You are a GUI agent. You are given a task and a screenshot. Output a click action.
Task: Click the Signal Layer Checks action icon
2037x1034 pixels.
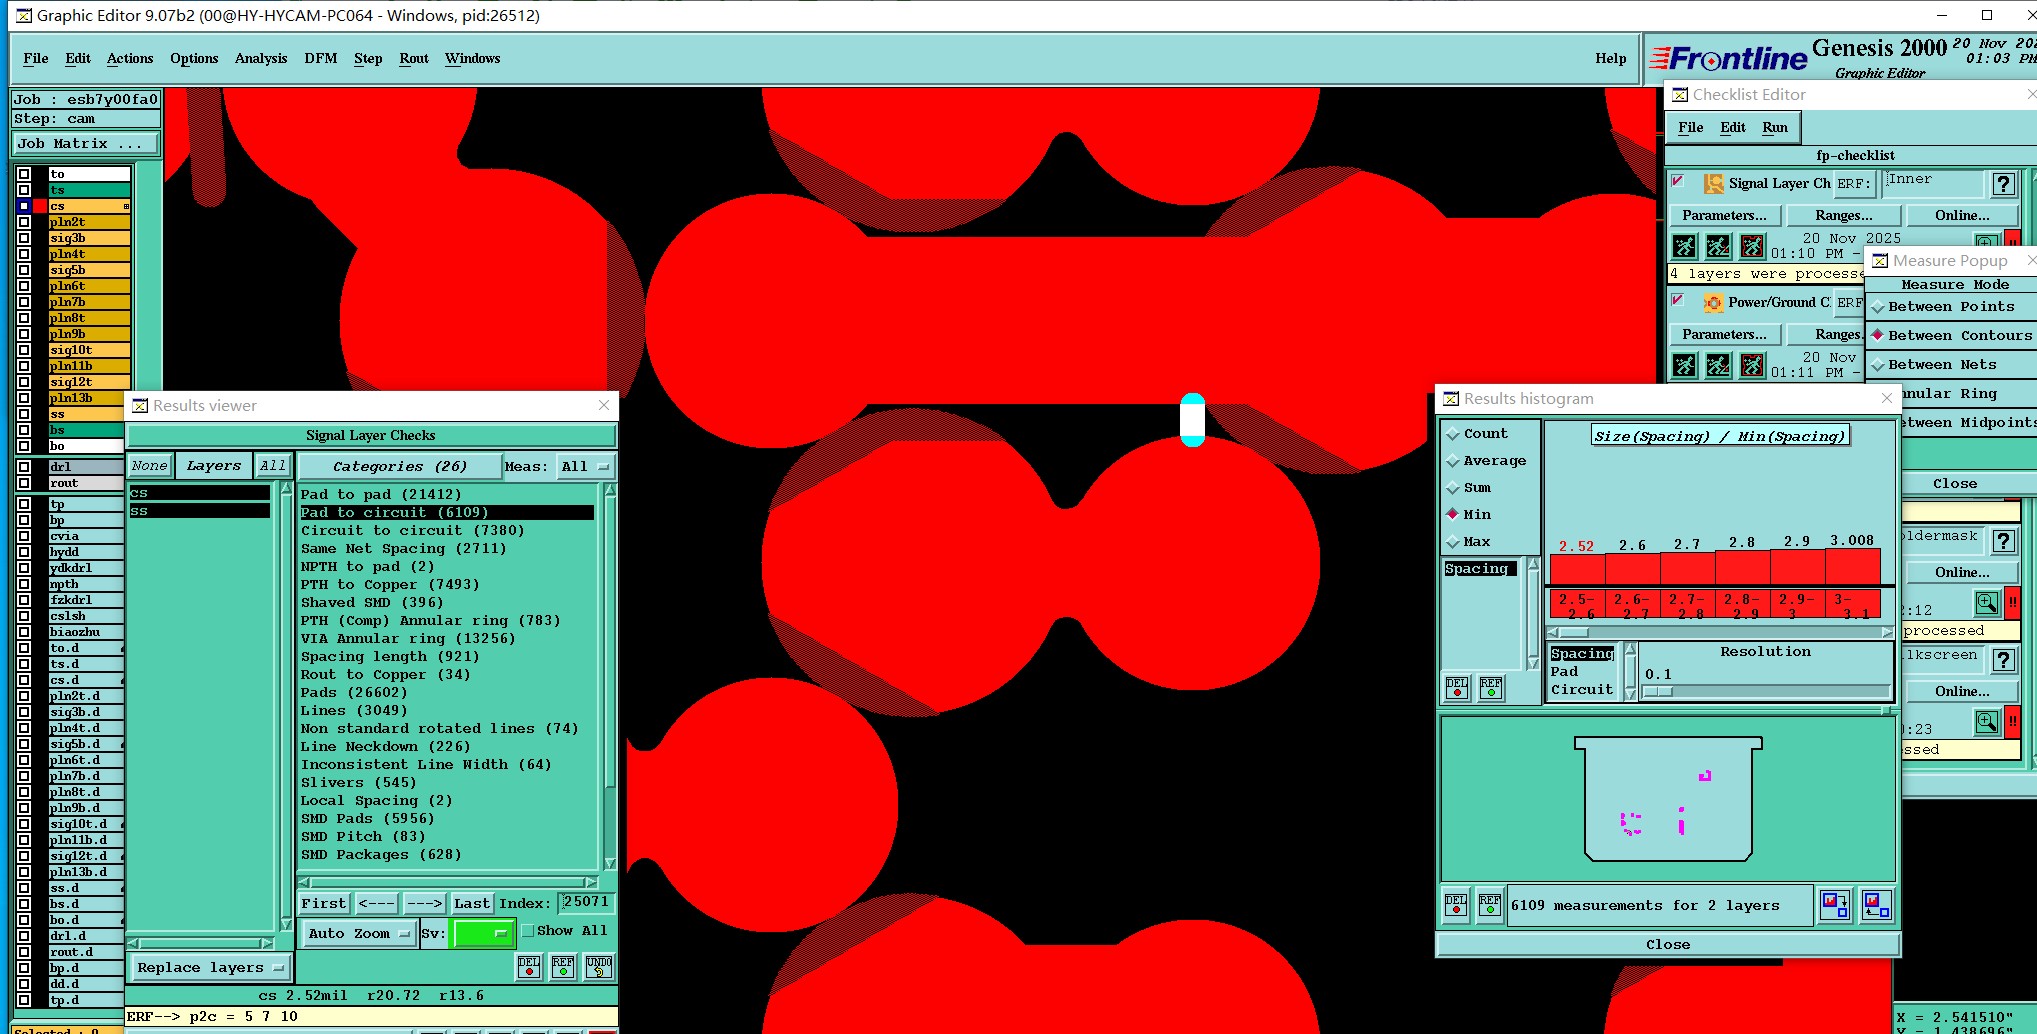pos(1713,183)
